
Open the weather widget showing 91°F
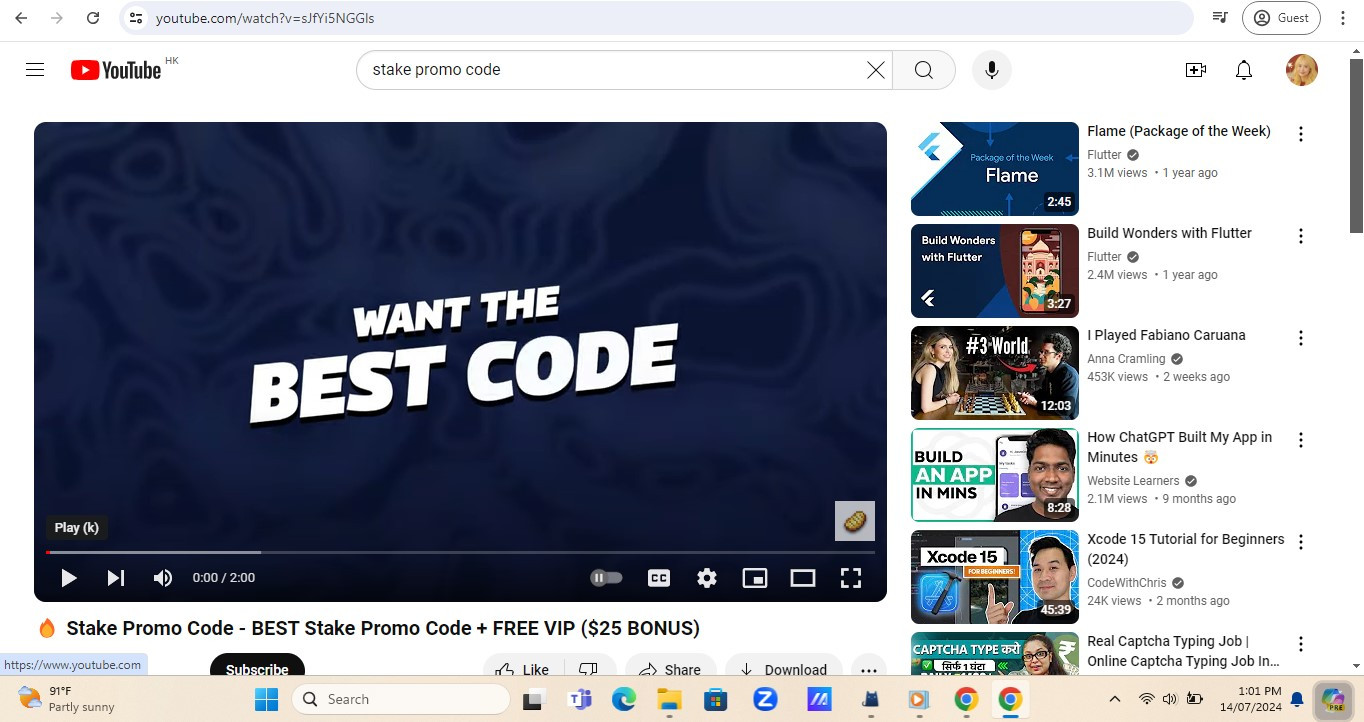coord(68,699)
